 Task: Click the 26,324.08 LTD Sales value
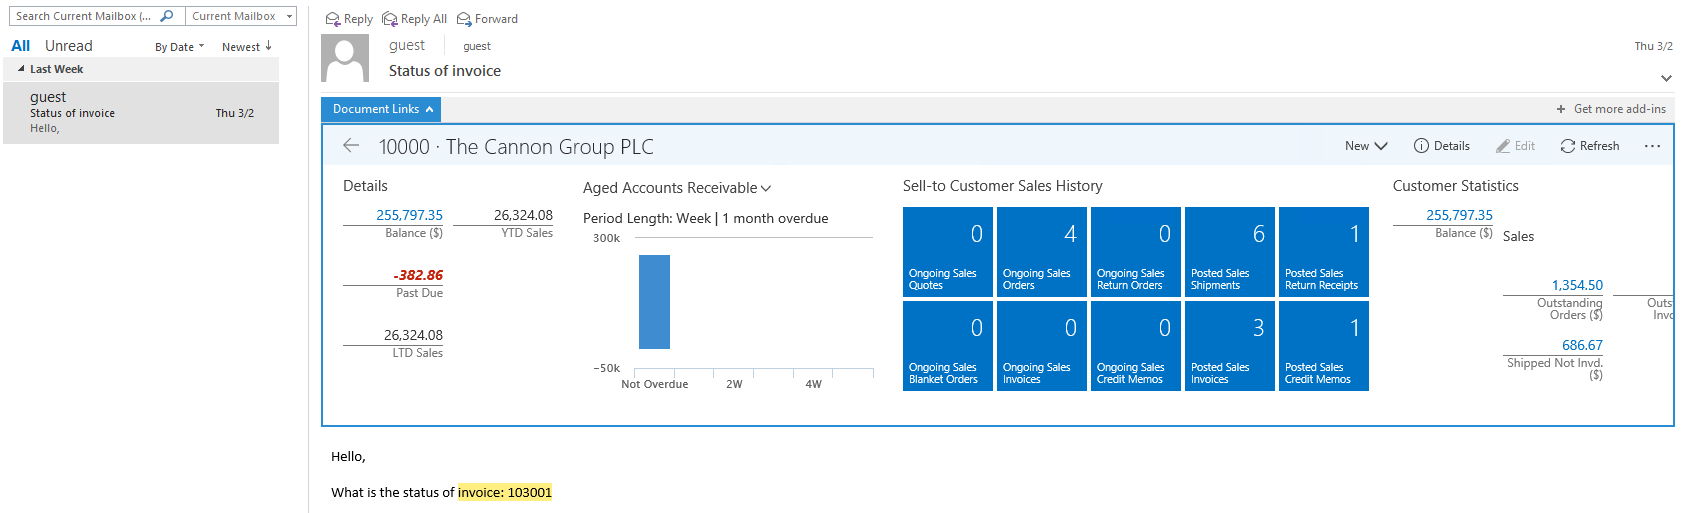(x=413, y=335)
